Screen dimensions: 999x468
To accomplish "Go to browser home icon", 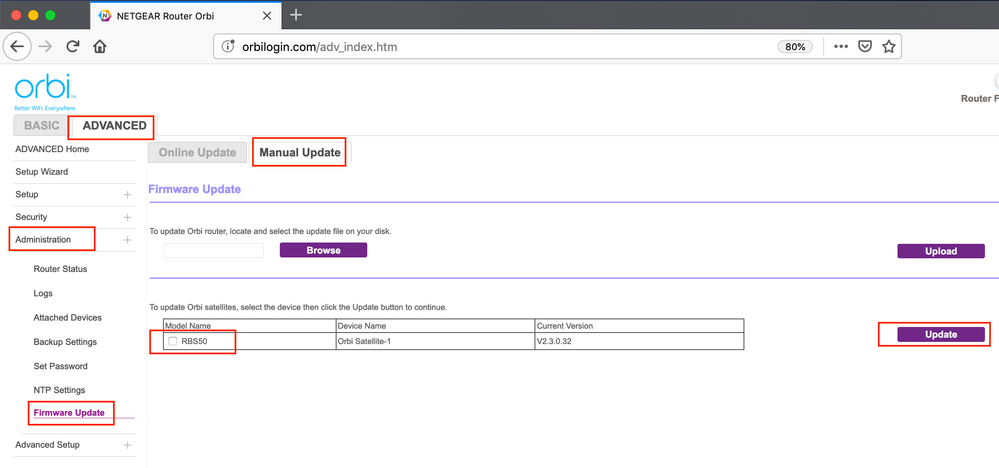I will coord(100,47).
